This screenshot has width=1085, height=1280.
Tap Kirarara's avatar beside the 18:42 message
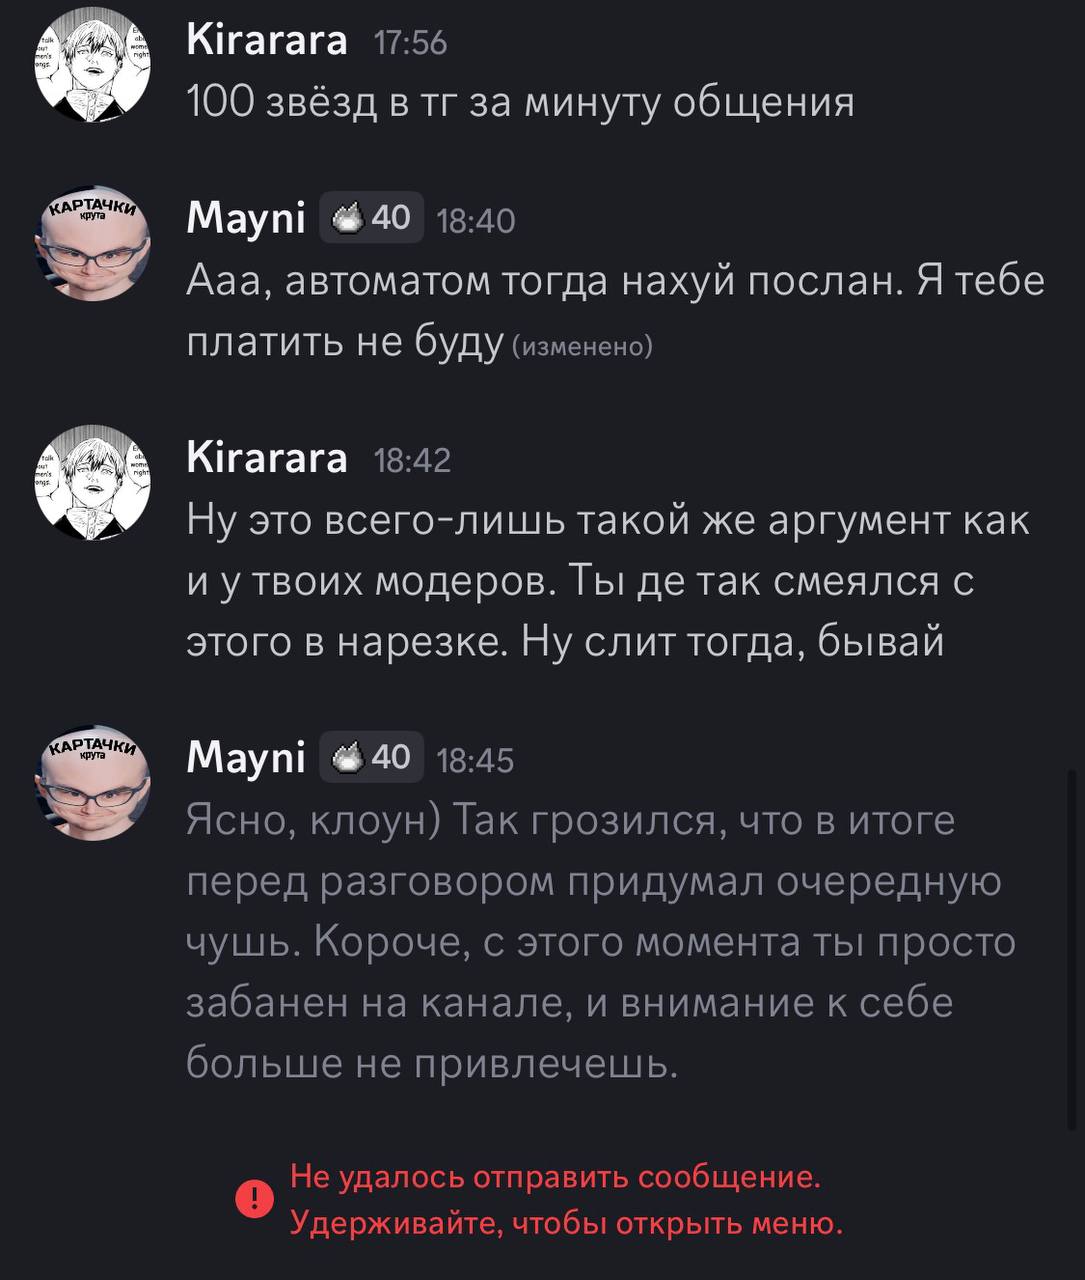click(x=93, y=484)
